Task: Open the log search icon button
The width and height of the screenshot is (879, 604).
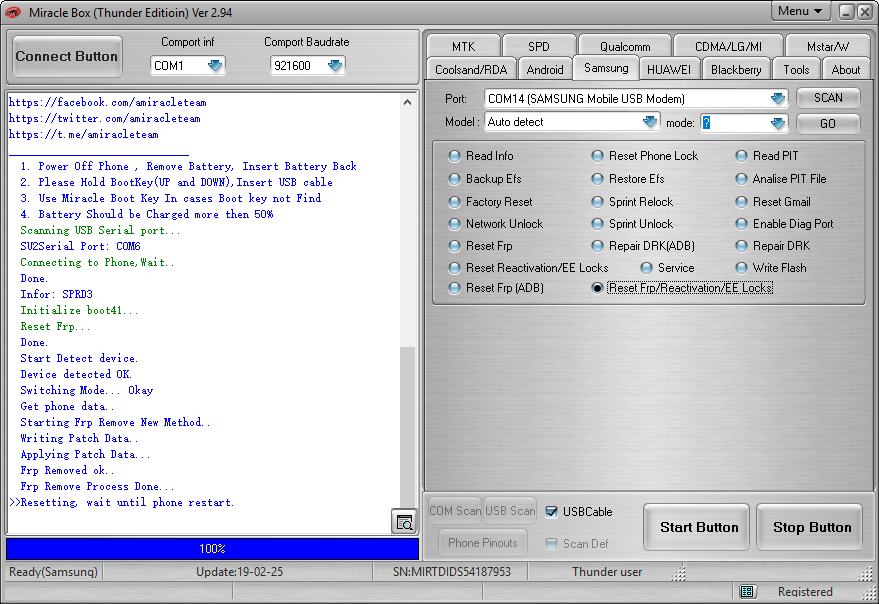Action: click(404, 522)
